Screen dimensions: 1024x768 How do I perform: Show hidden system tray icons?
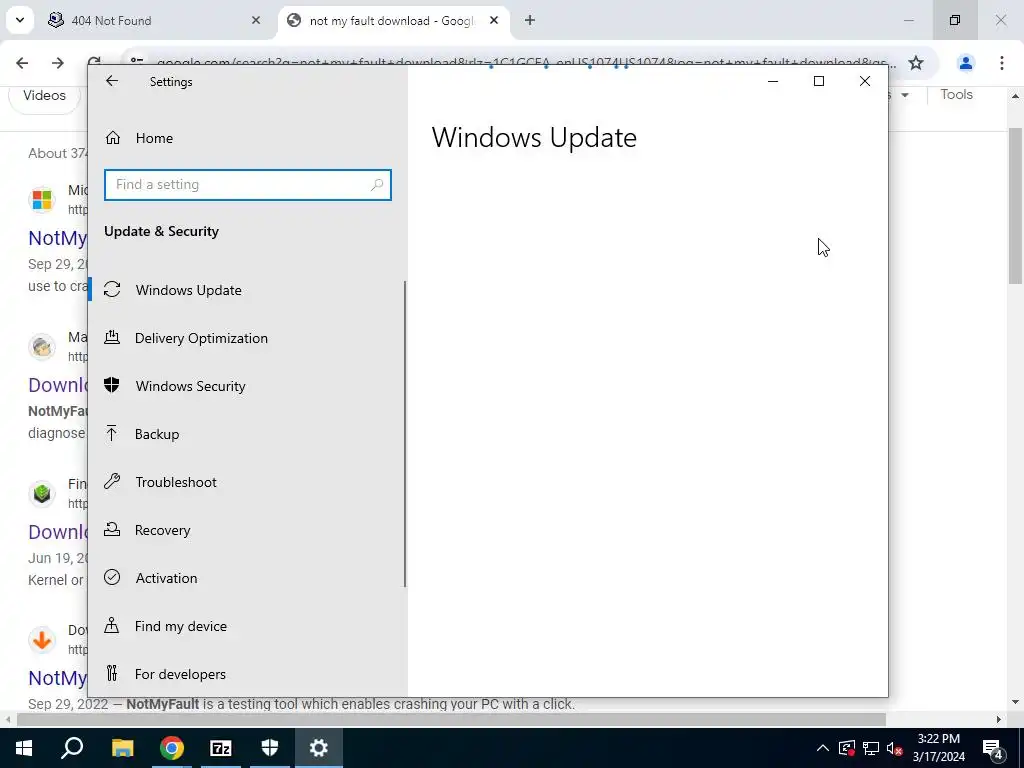click(823, 748)
